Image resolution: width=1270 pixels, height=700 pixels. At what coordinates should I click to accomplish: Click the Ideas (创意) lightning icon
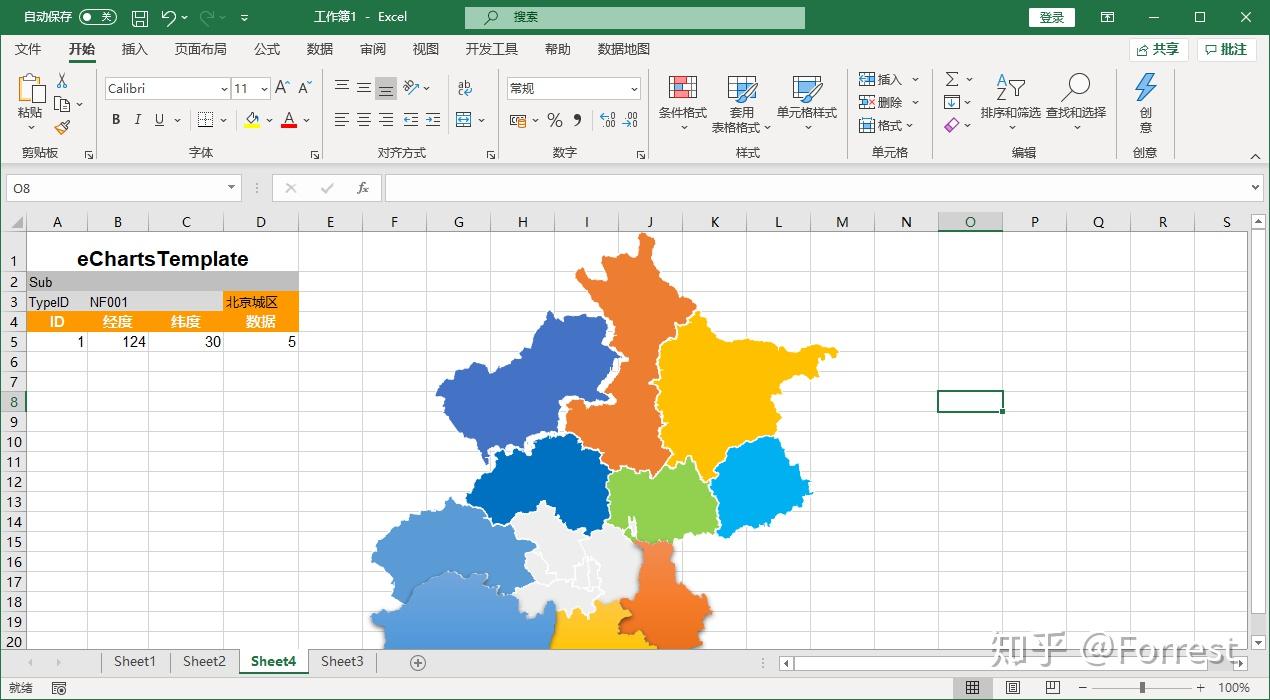[1146, 103]
